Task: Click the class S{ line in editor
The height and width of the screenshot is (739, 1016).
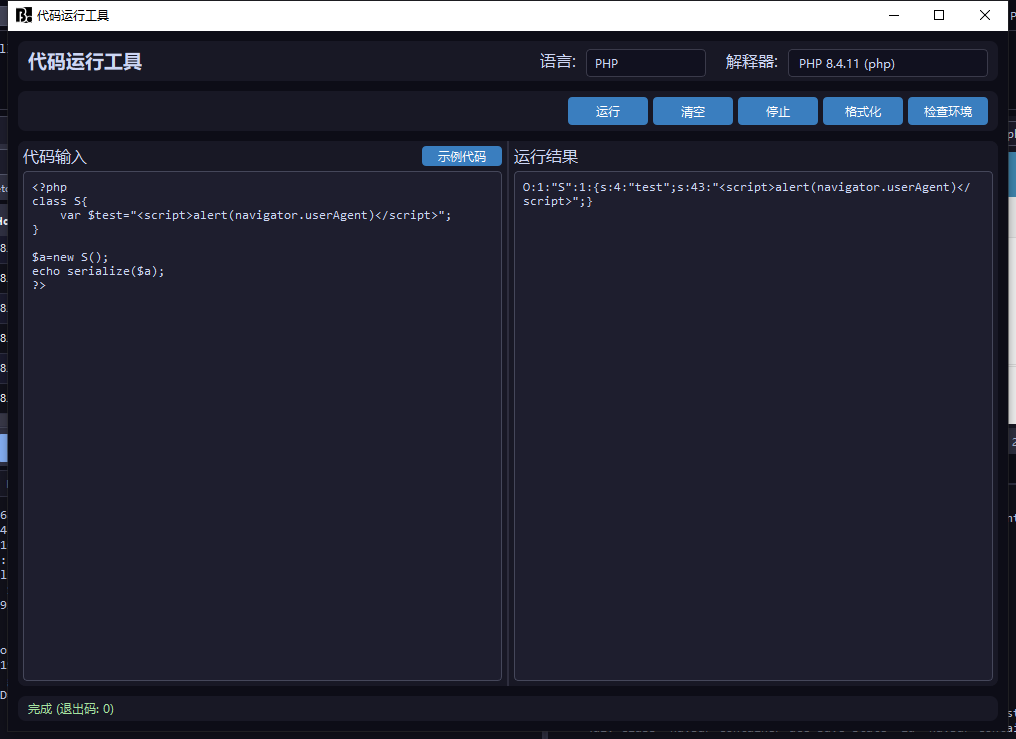Action: tap(60, 201)
